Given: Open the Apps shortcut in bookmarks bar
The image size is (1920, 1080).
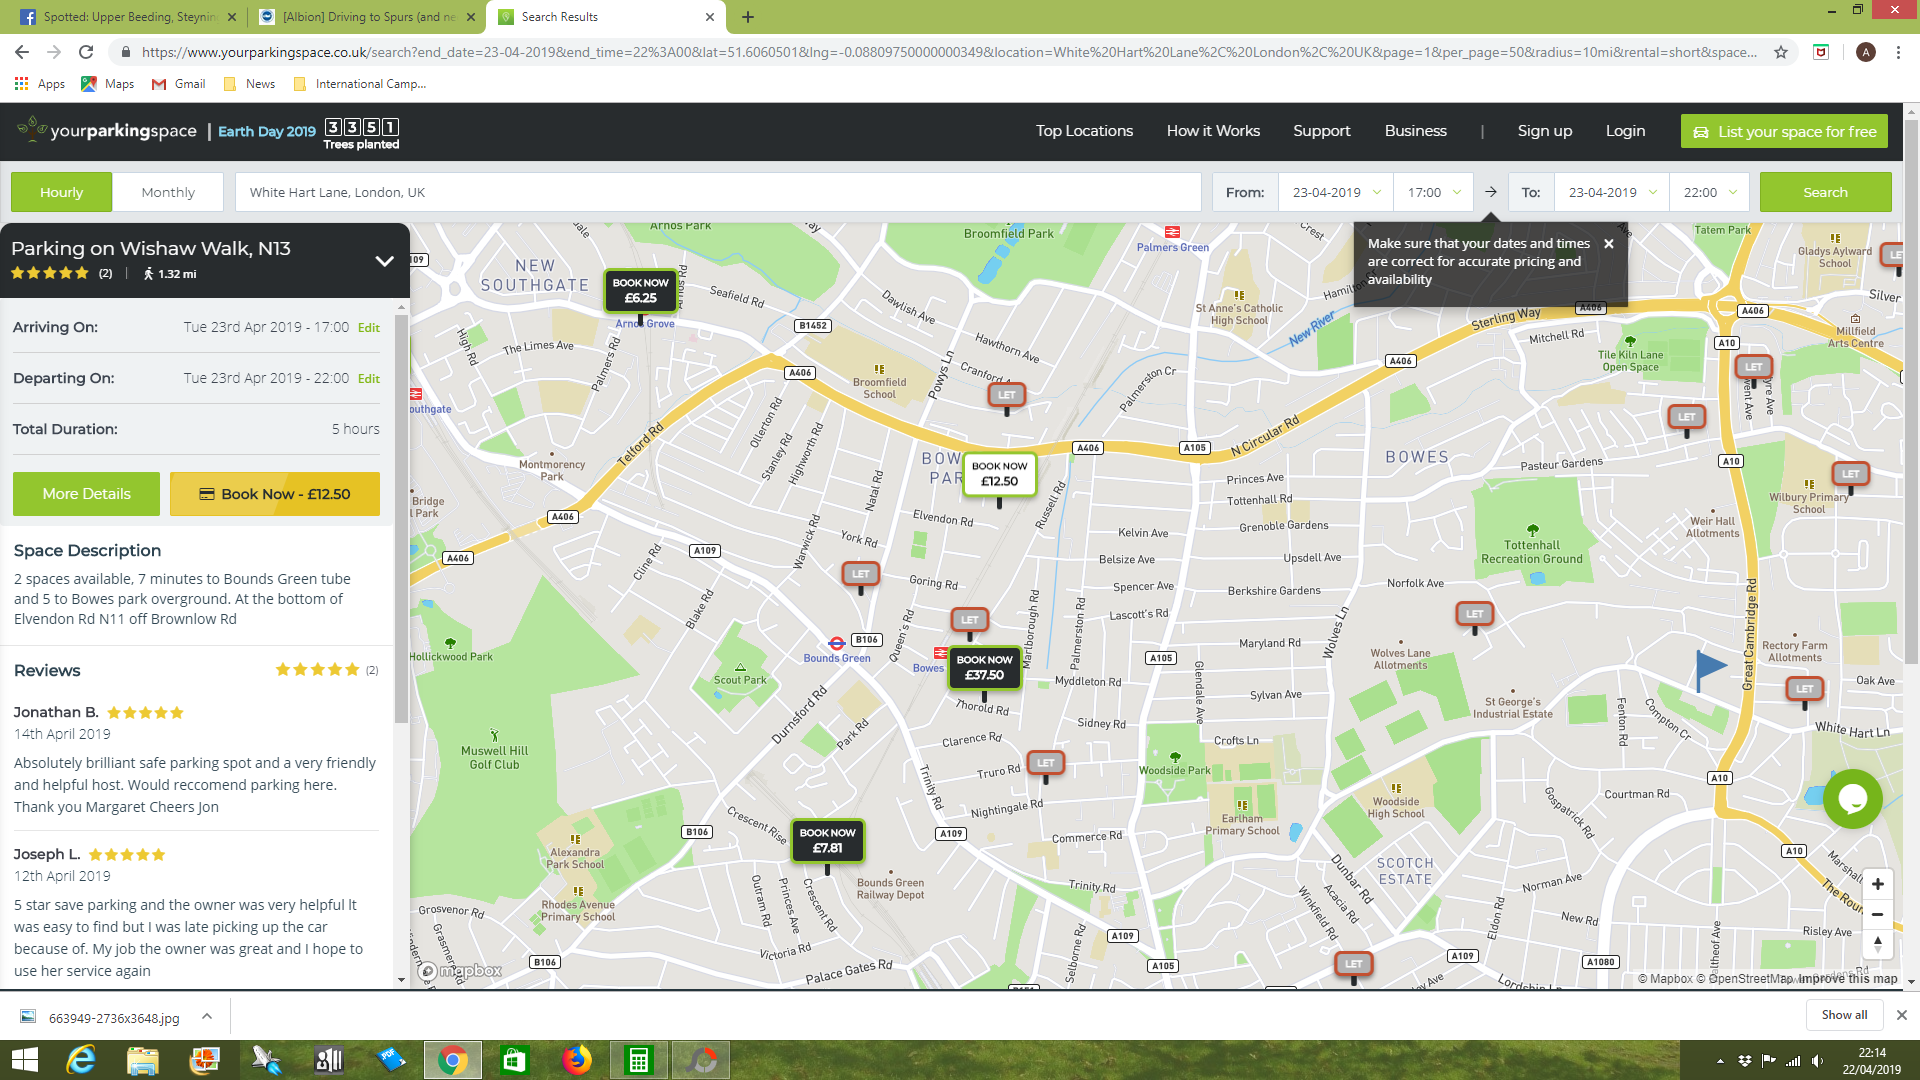Looking at the screenshot, I should coord(40,84).
